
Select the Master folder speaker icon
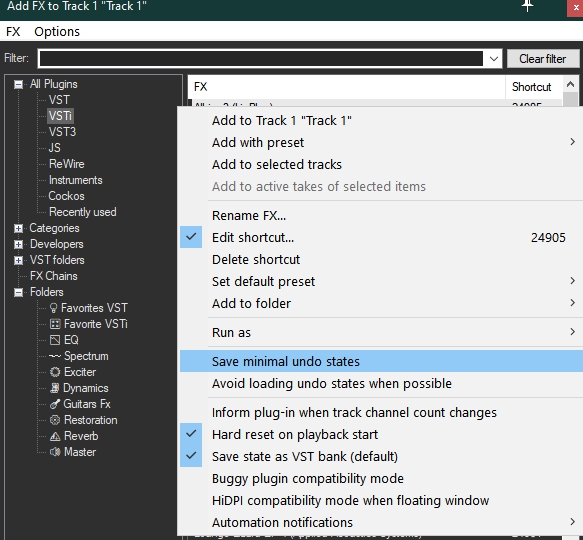[55, 452]
